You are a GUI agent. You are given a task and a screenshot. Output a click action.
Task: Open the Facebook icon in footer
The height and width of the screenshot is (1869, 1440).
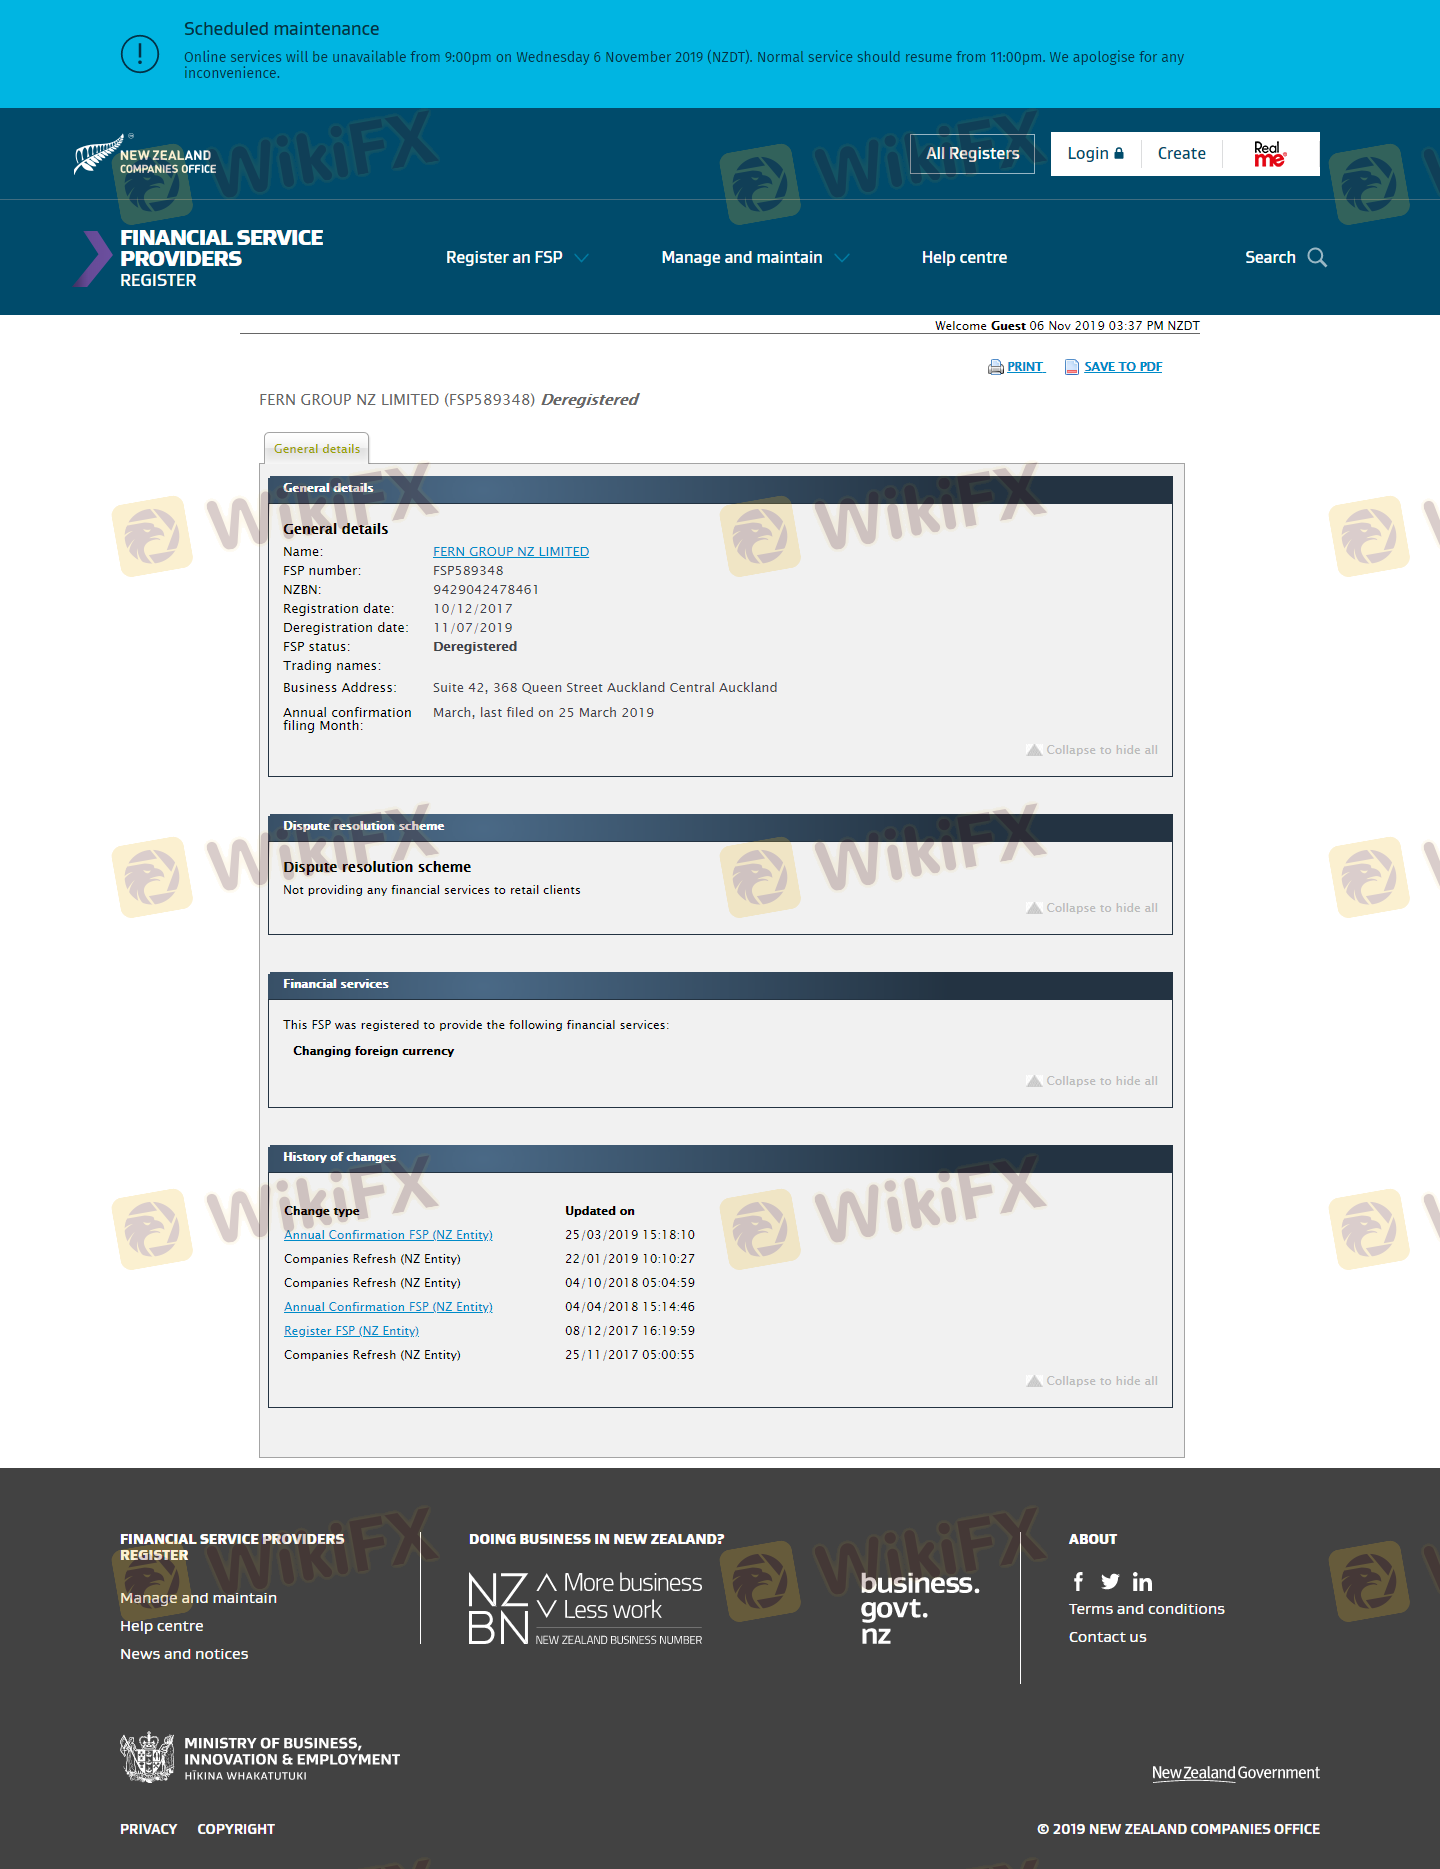pyautogui.click(x=1078, y=1581)
